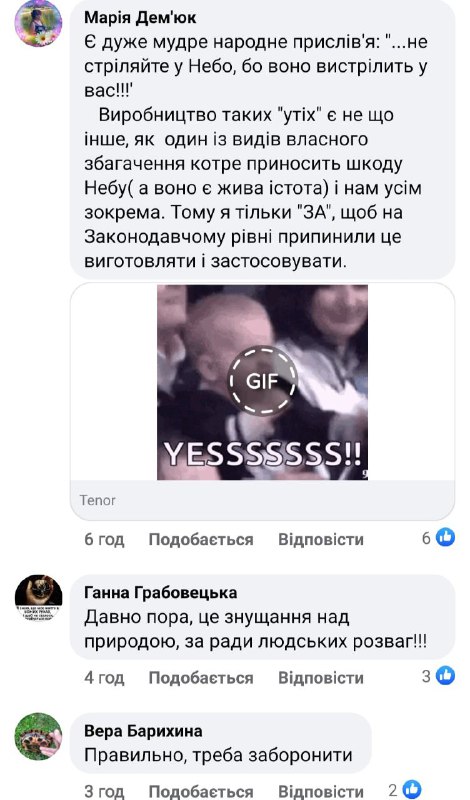470x800 pixels.
Task: Open the Ганна Грабовецька name link
Action: click(161, 592)
